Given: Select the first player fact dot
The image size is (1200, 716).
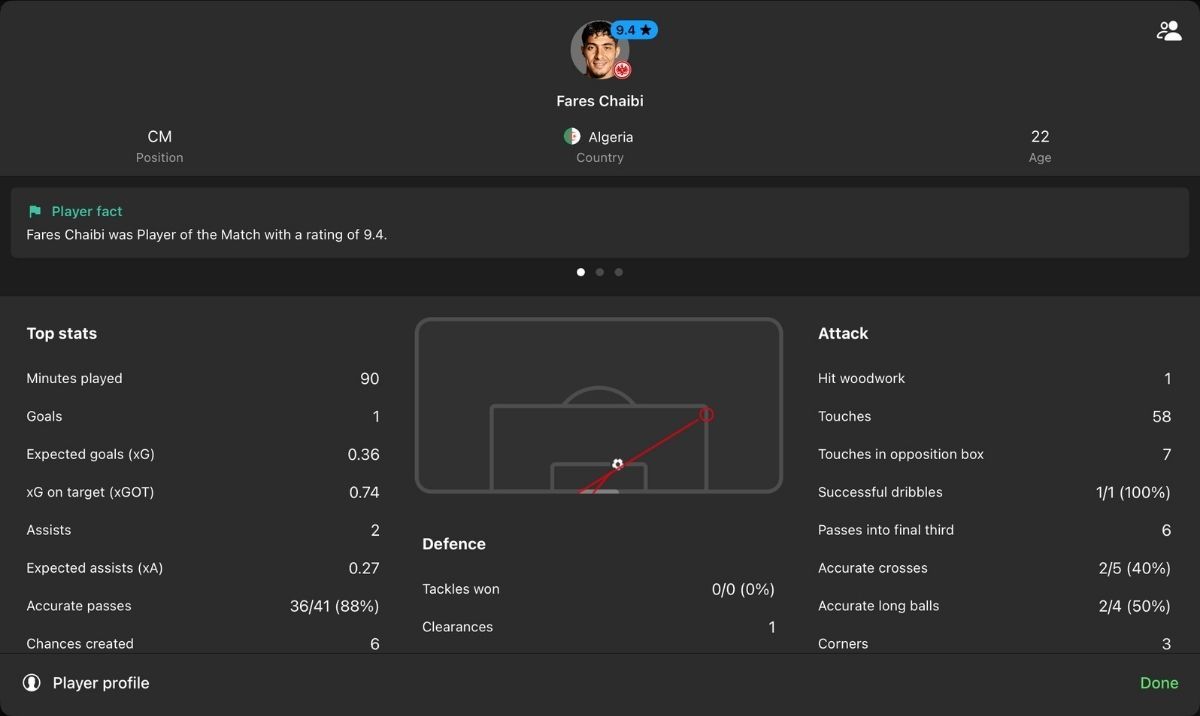Looking at the screenshot, I should (x=581, y=272).
